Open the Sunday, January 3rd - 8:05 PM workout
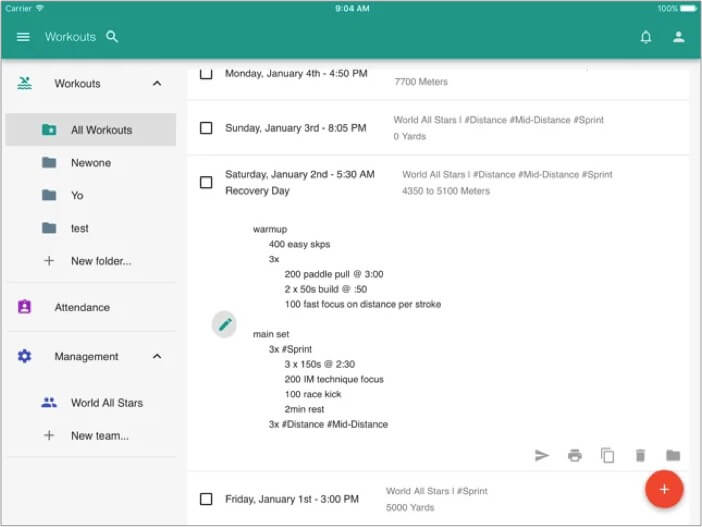Screen dimensions: 702x527 pyautogui.click(x=295, y=128)
